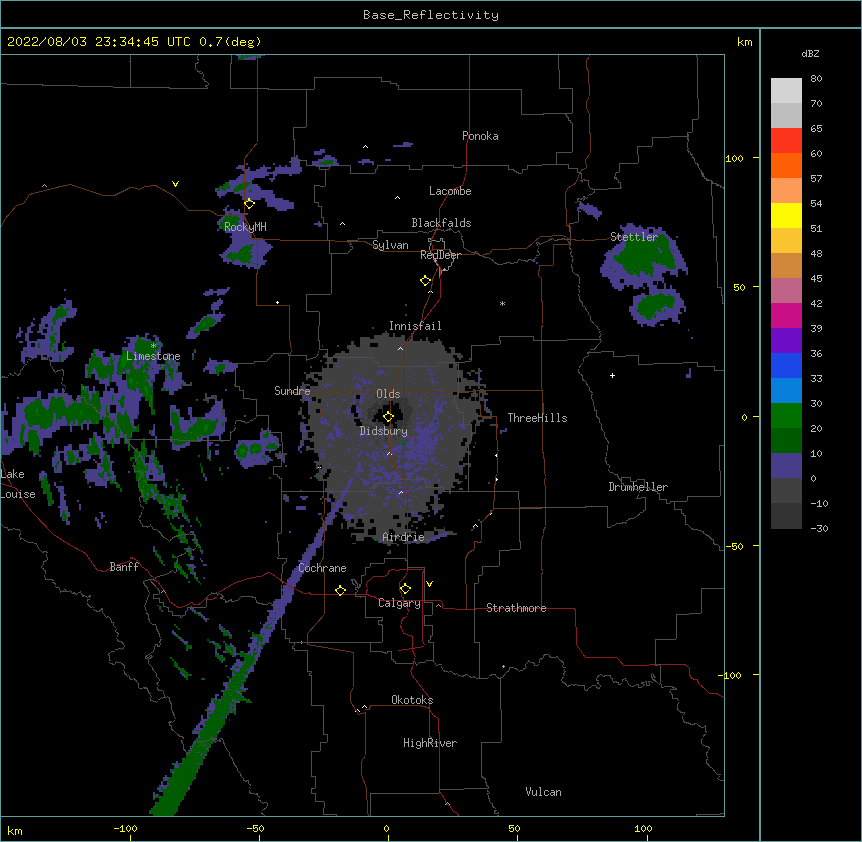This screenshot has width=862, height=842.
Task: Click the Drumheller town label
Action: (638, 487)
